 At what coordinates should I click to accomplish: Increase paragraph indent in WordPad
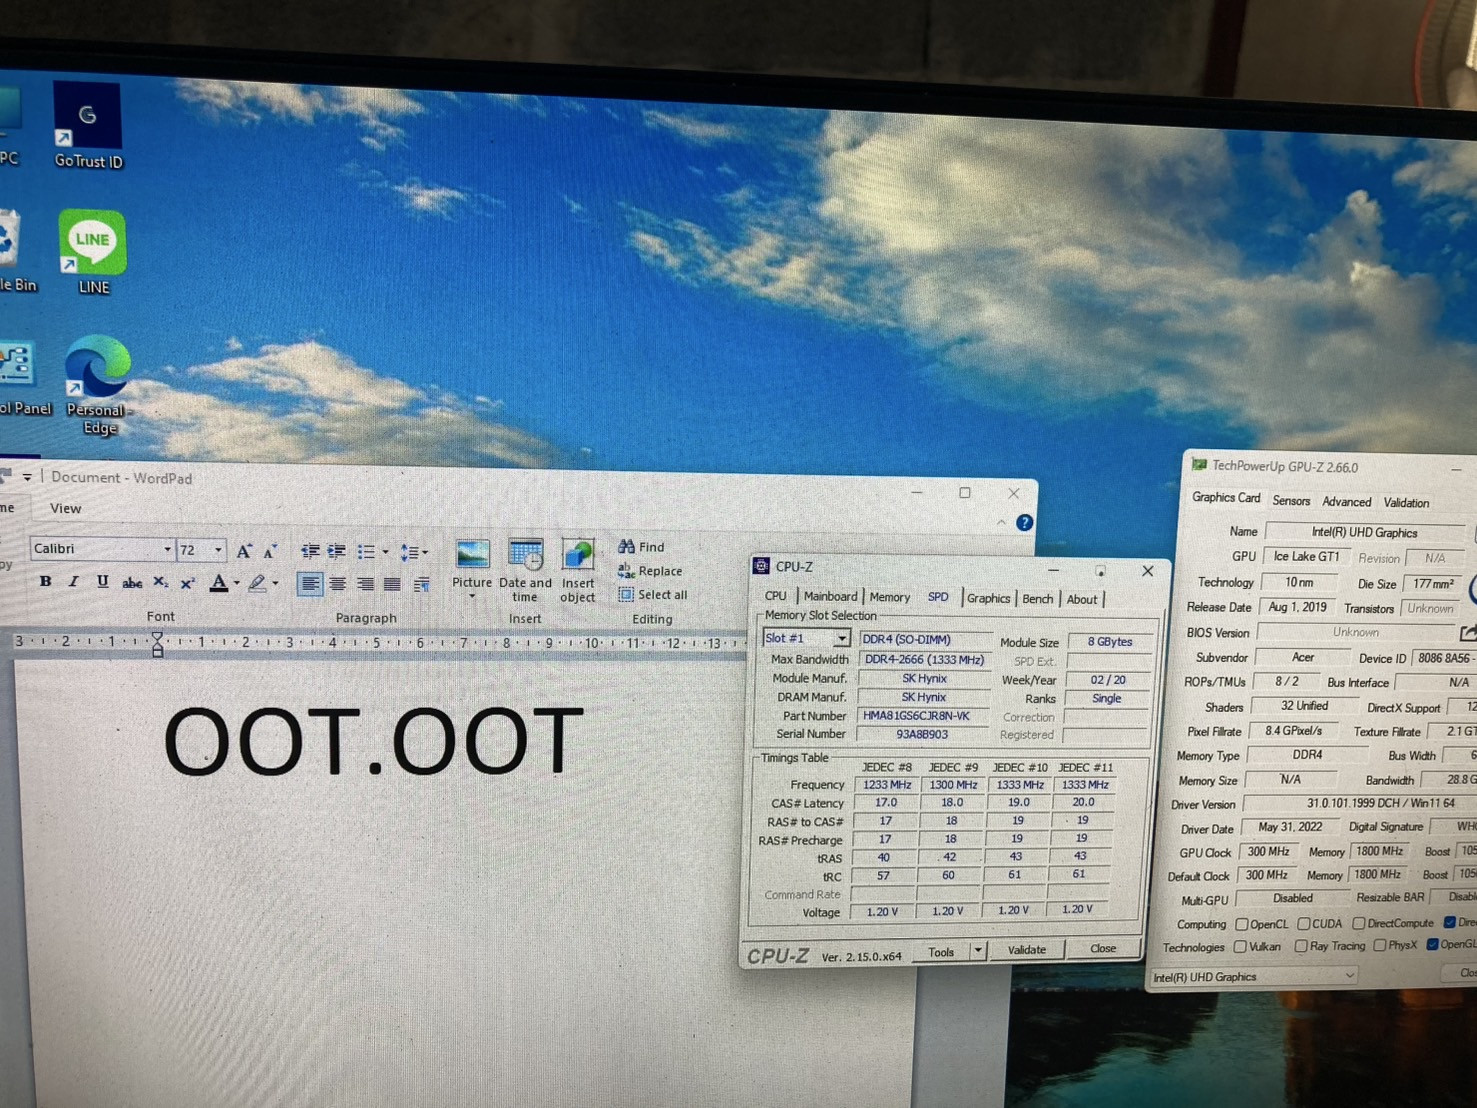point(337,551)
